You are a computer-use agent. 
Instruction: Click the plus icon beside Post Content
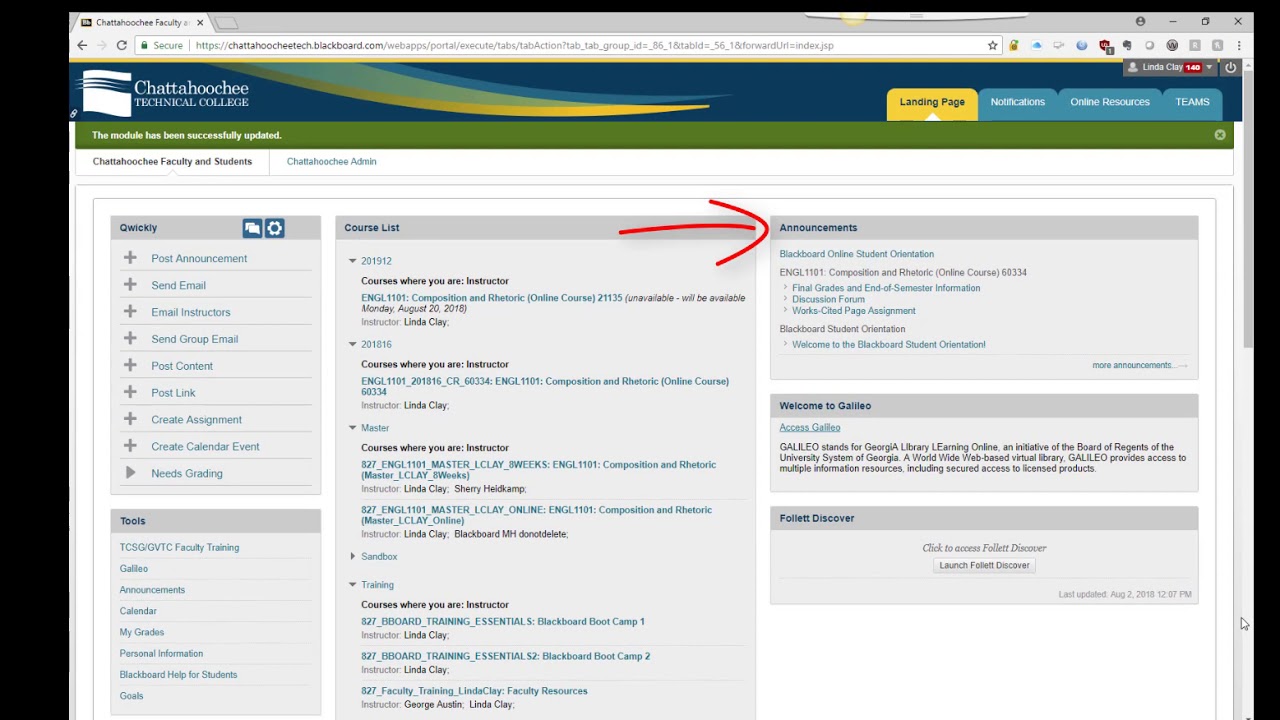[x=130, y=366]
